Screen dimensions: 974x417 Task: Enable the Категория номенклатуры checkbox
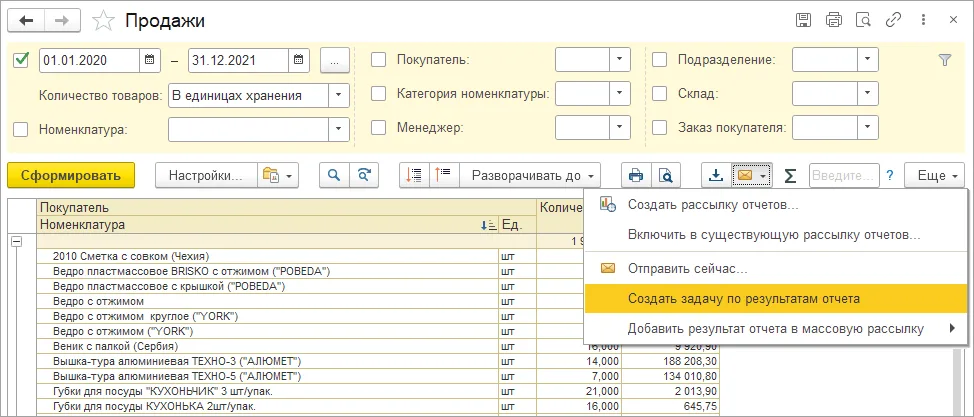pyautogui.click(x=378, y=94)
